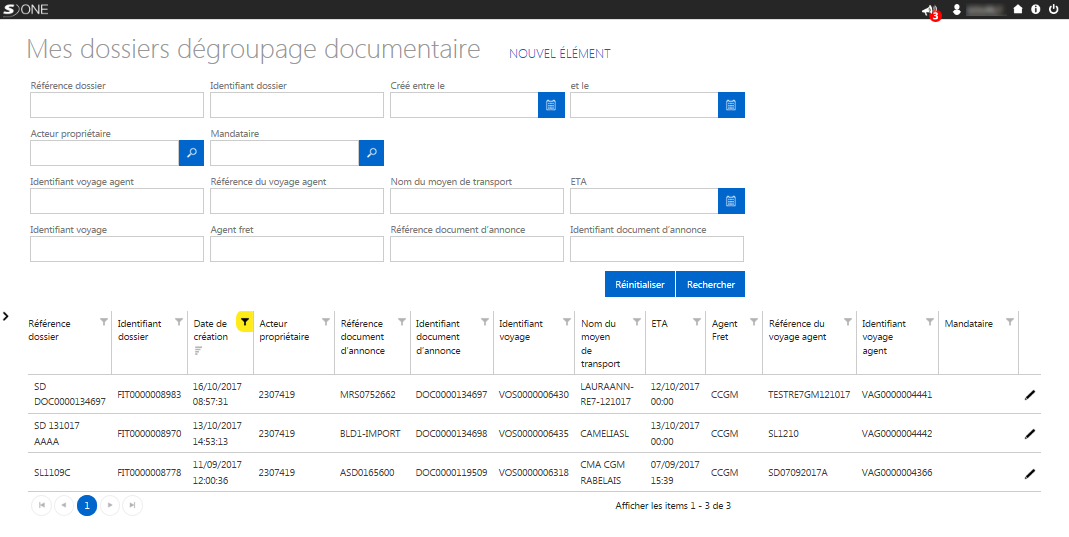Focus Référence document d'annonce input
Viewport: 1069px width, 537px height.
477,249
